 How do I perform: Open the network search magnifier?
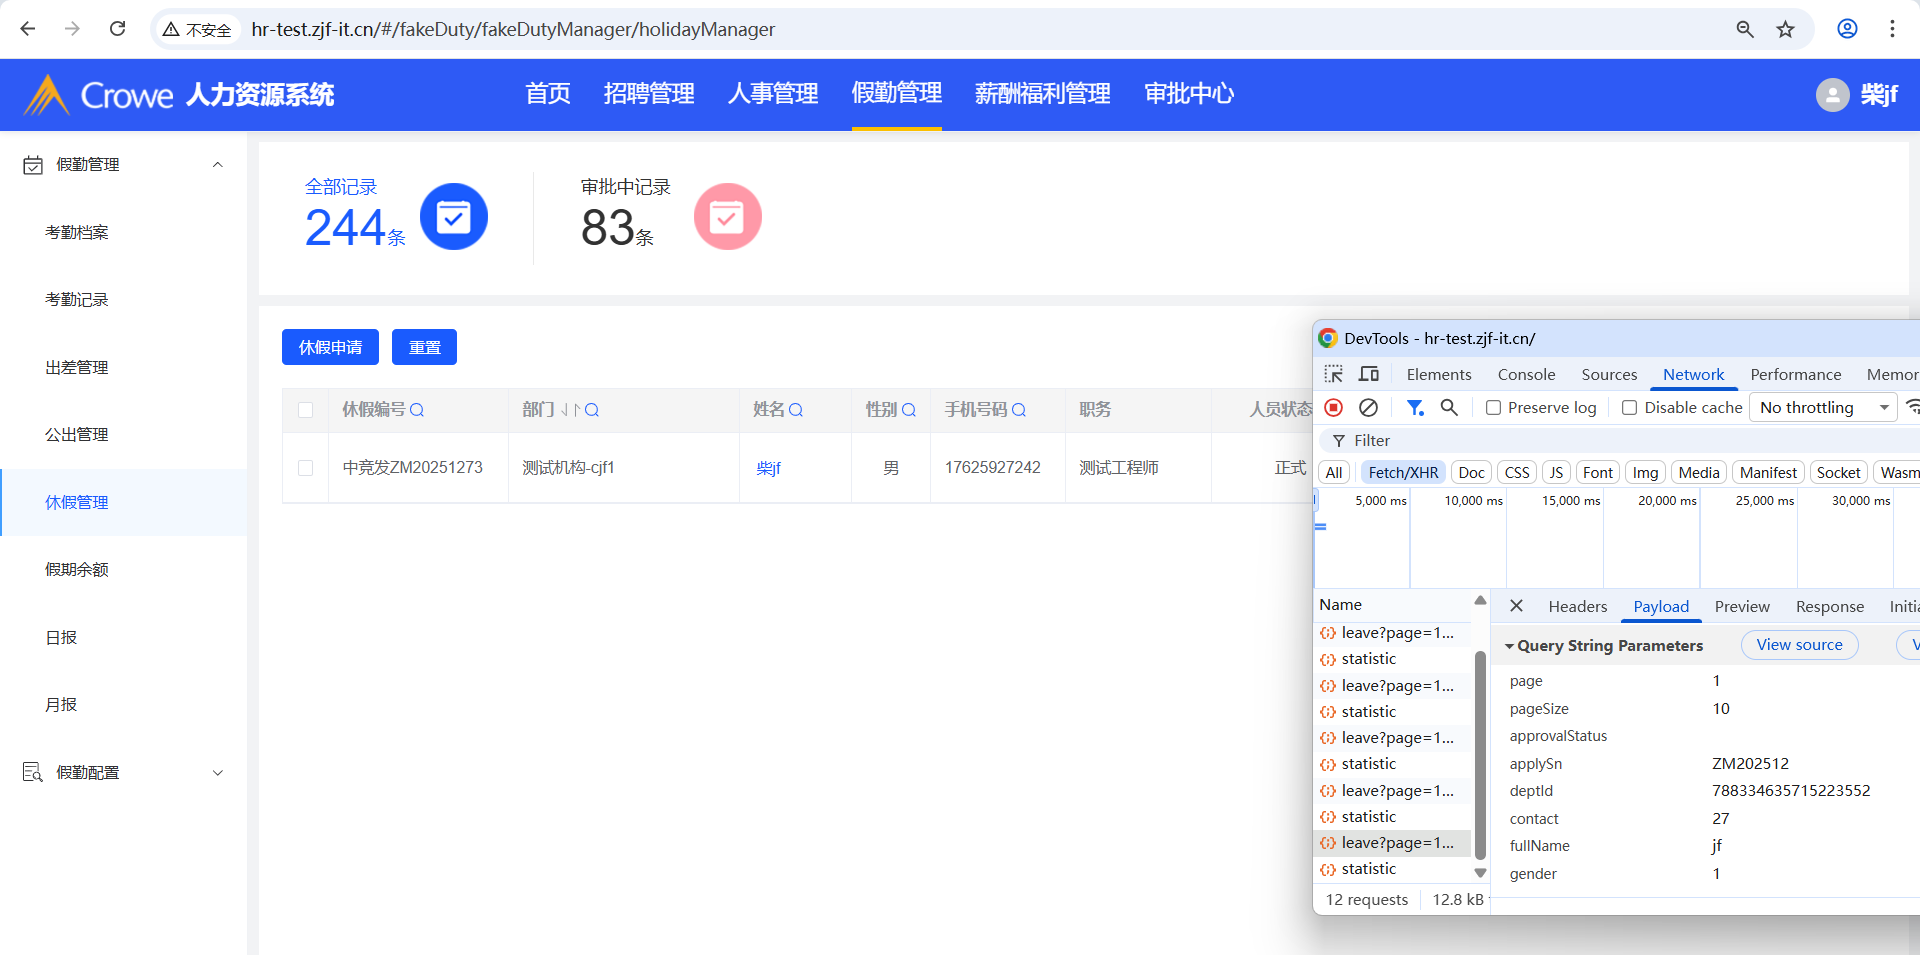(1449, 407)
